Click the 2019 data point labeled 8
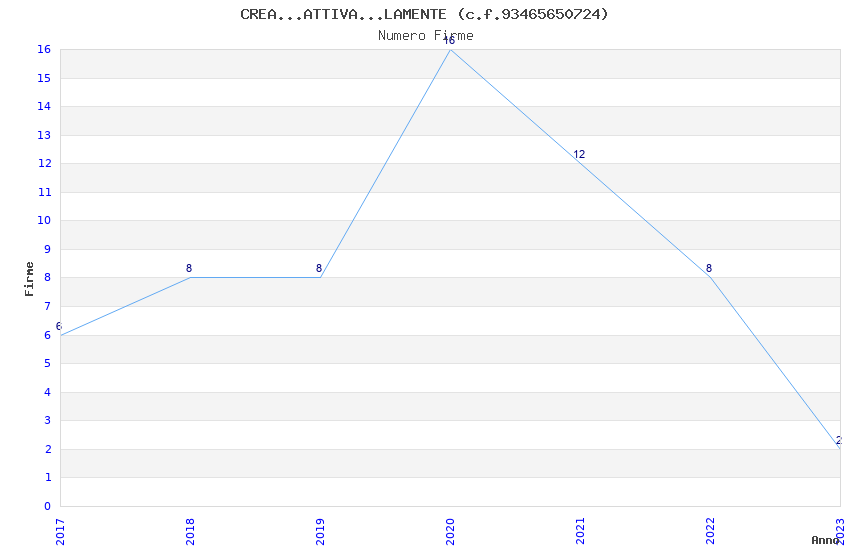This screenshot has width=850, height=550. click(x=319, y=268)
